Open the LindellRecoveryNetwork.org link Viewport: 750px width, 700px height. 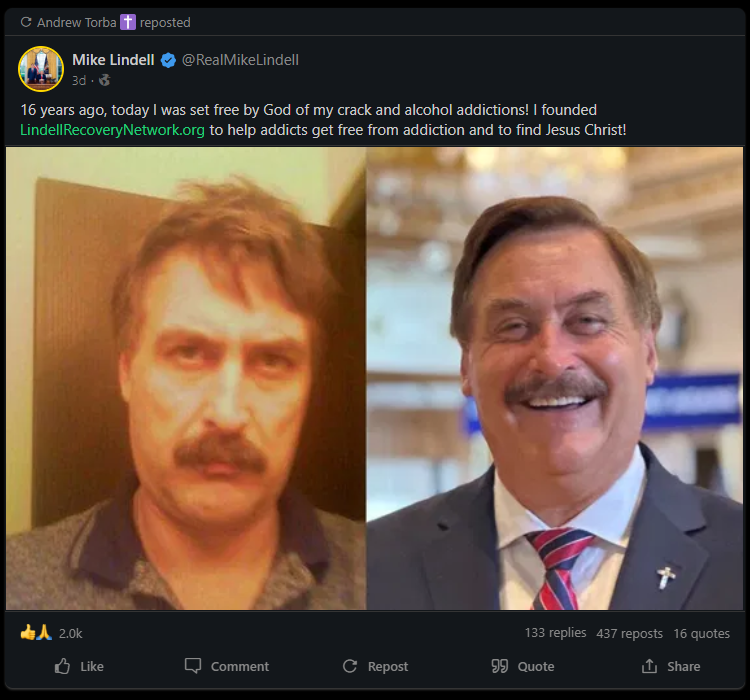click(x=114, y=130)
